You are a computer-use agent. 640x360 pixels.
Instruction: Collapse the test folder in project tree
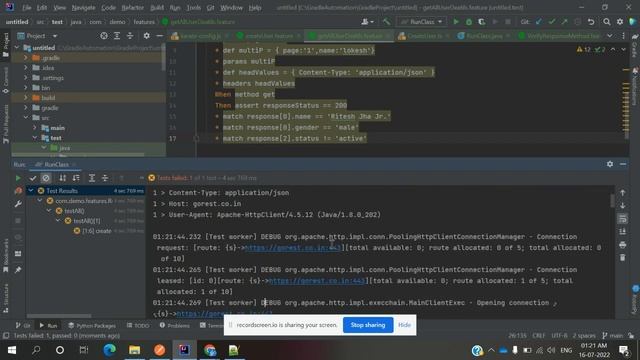click(x=35, y=138)
